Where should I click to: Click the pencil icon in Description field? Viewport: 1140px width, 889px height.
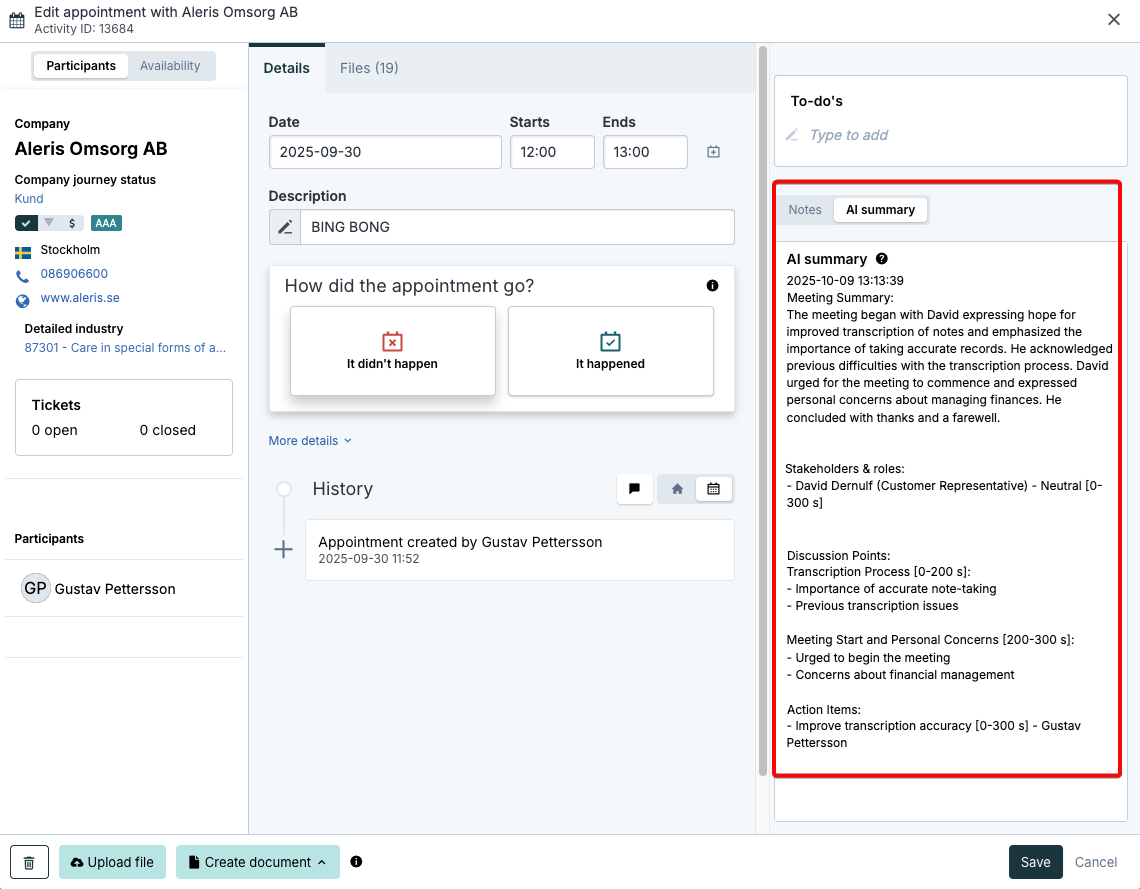pyautogui.click(x=285, y=227)
